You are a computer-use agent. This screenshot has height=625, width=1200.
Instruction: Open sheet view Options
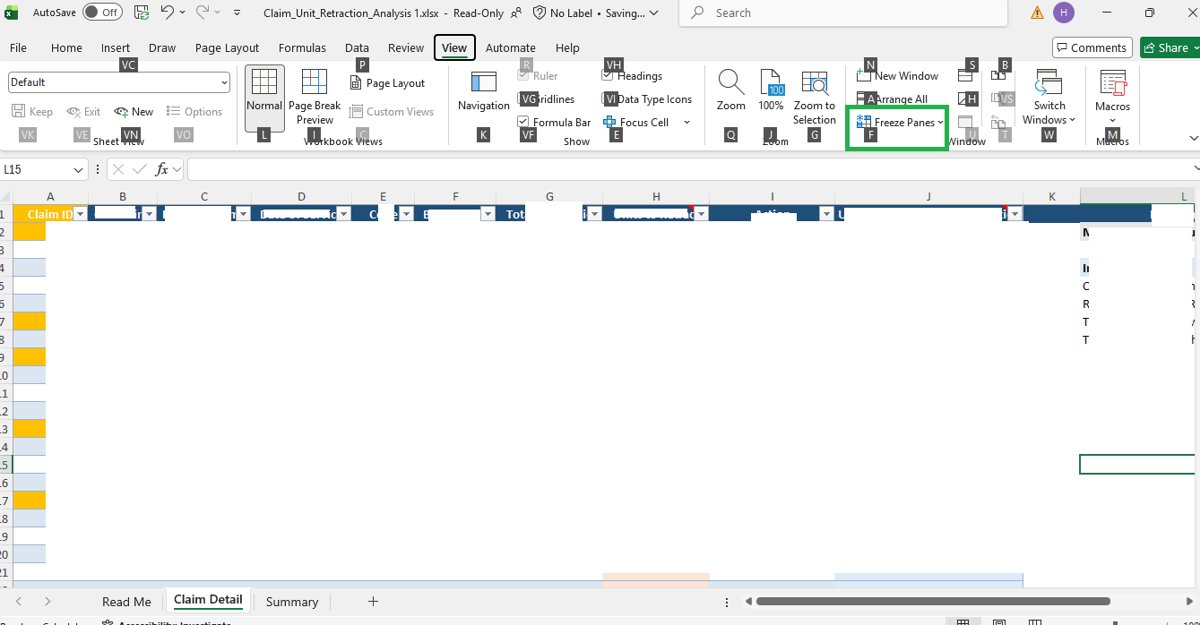(x=194, y=112)
